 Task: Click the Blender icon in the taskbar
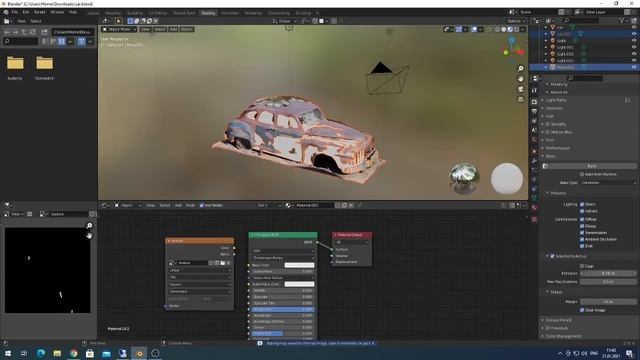click(139, 353)
